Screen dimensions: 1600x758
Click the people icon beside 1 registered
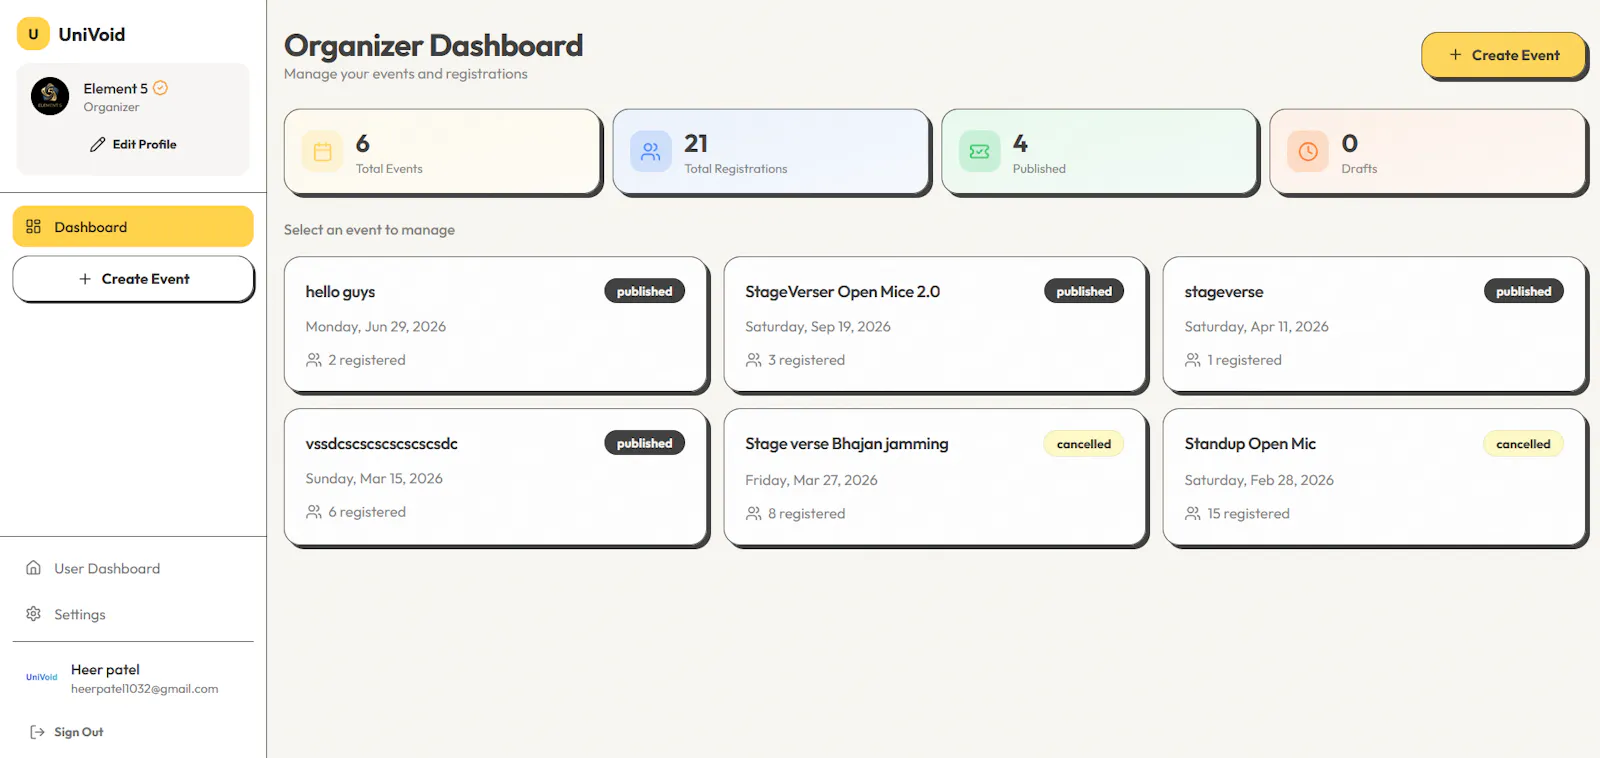pos(1193,360)
